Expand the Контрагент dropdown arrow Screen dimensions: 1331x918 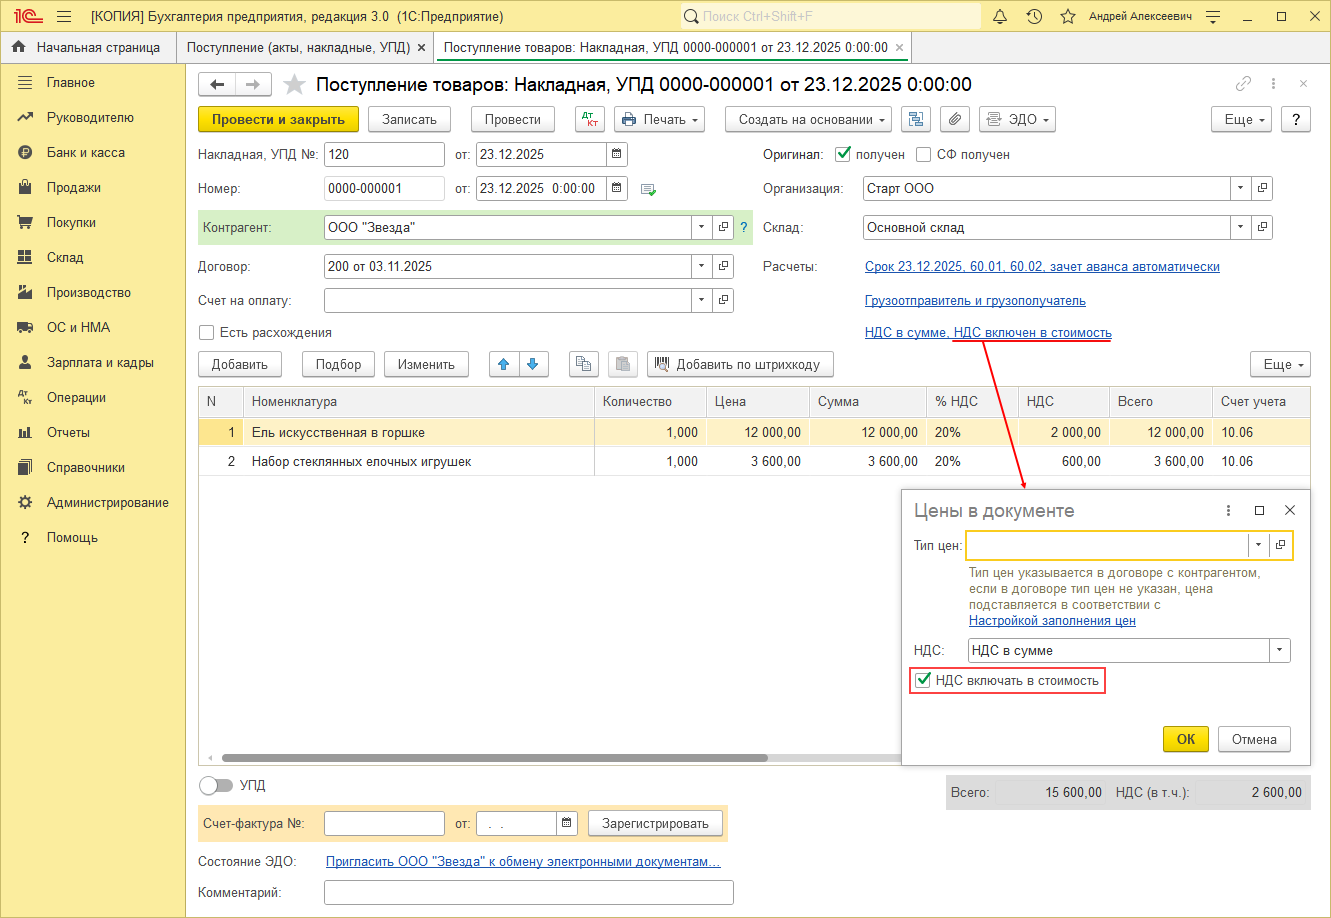pyautogui.click(x=701, y=227)
